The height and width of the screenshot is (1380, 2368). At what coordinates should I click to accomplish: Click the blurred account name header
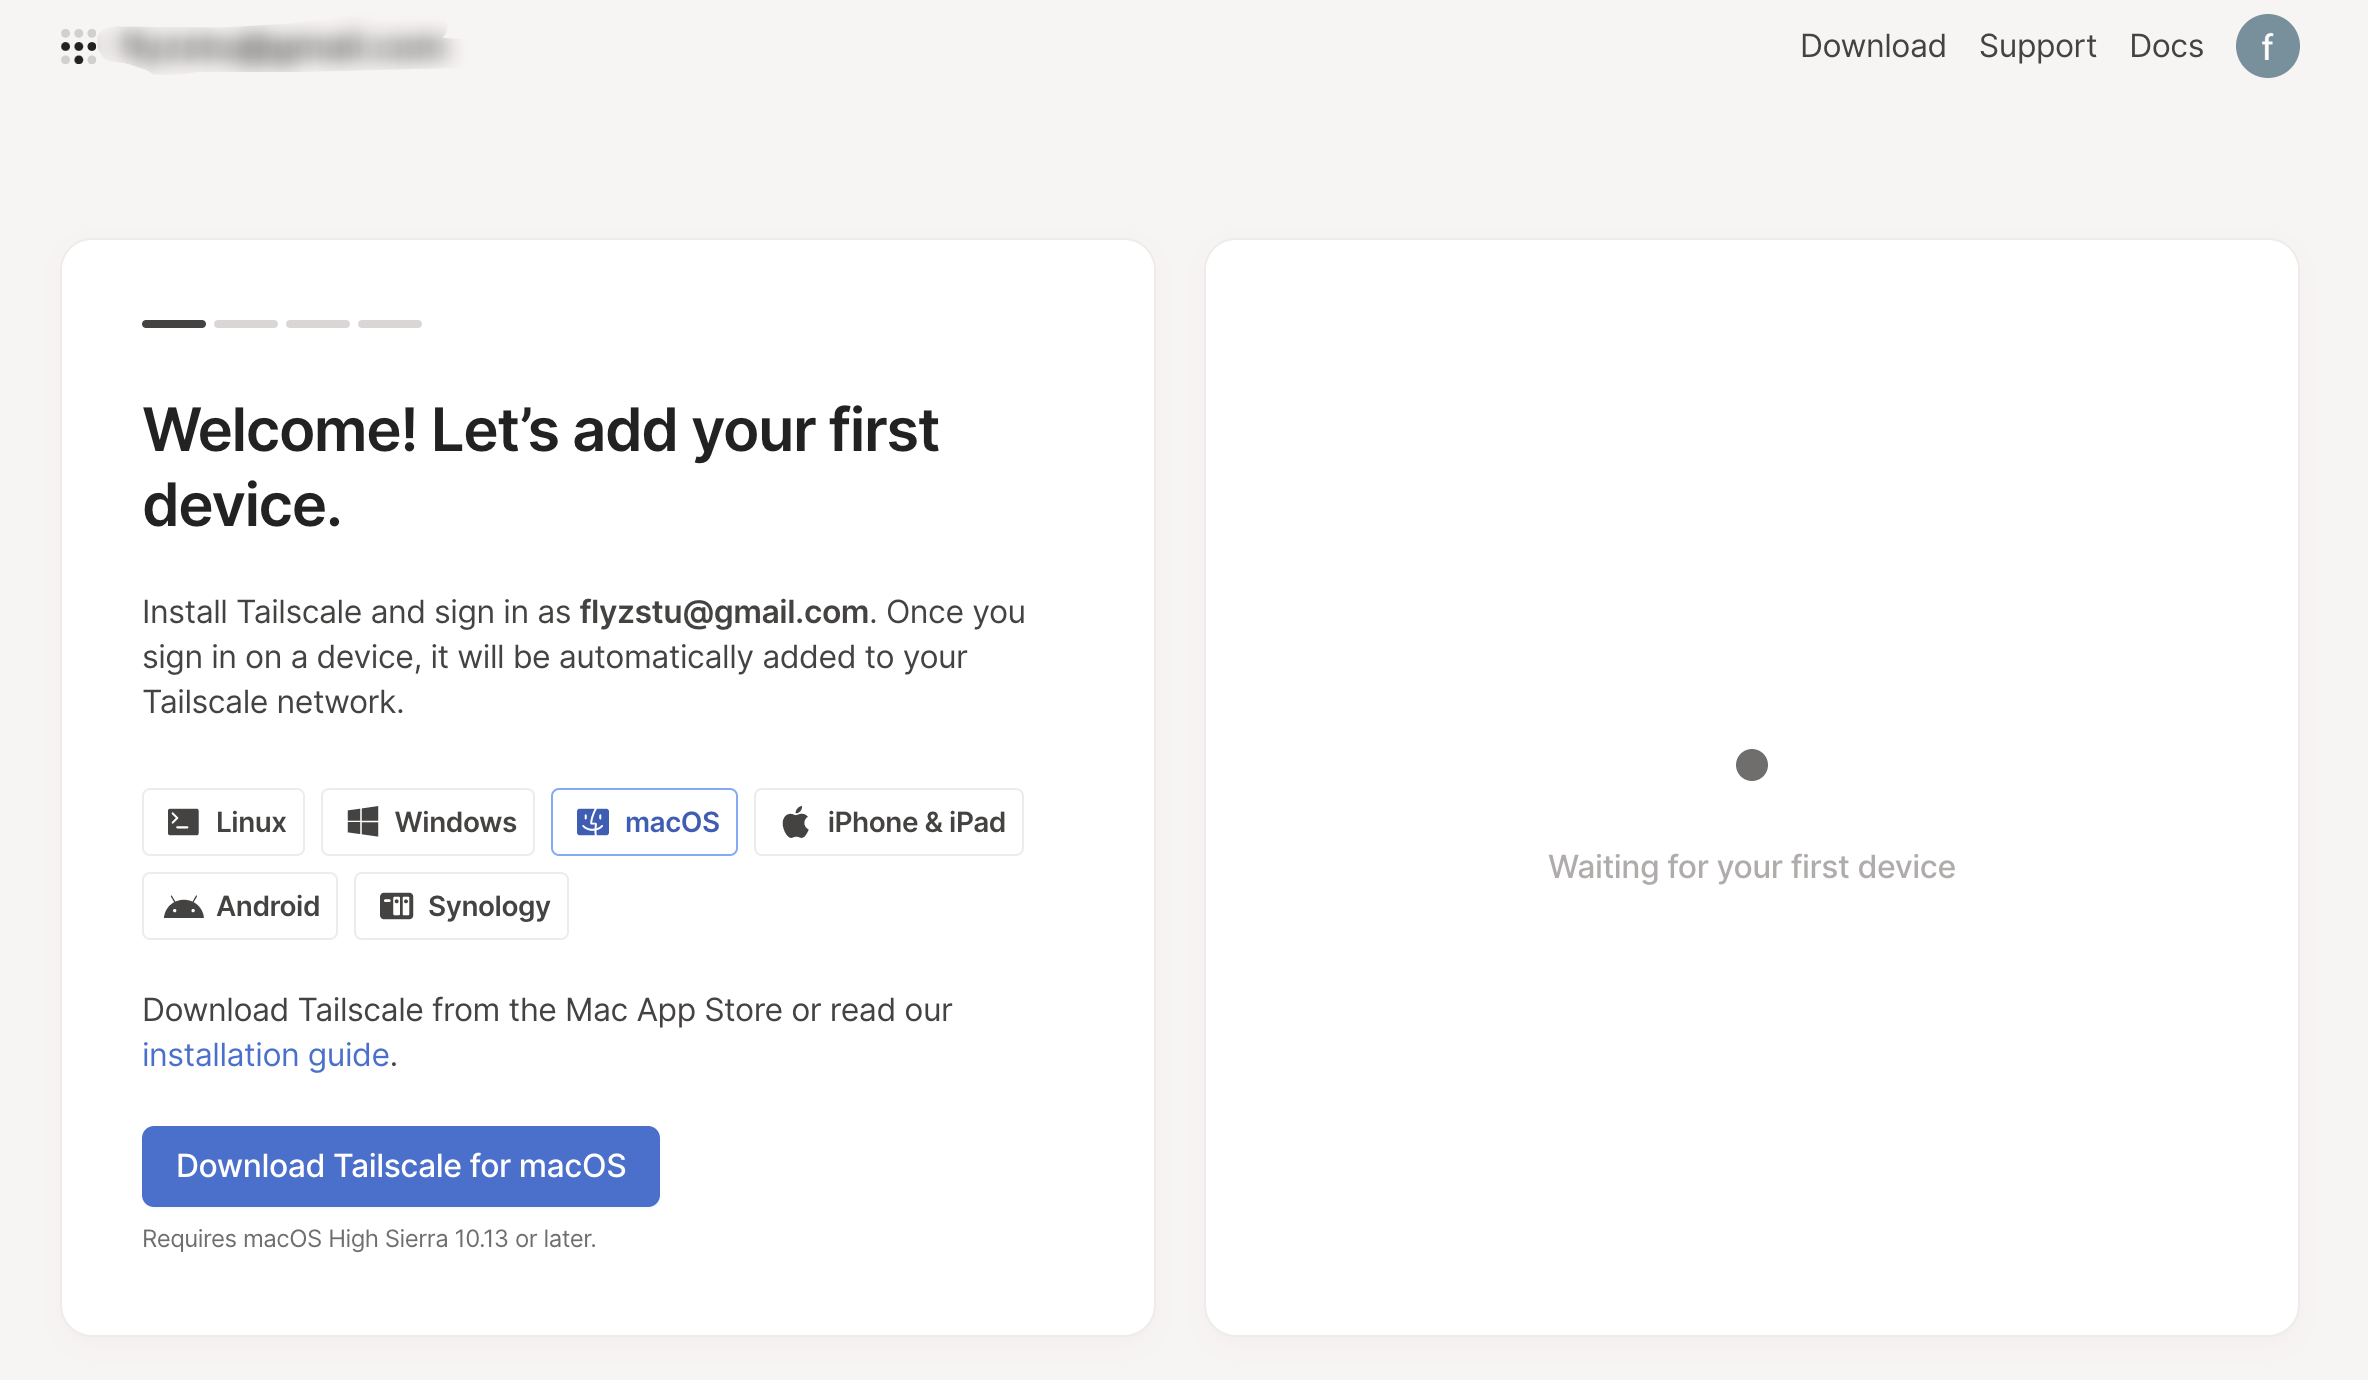(285, 46)
